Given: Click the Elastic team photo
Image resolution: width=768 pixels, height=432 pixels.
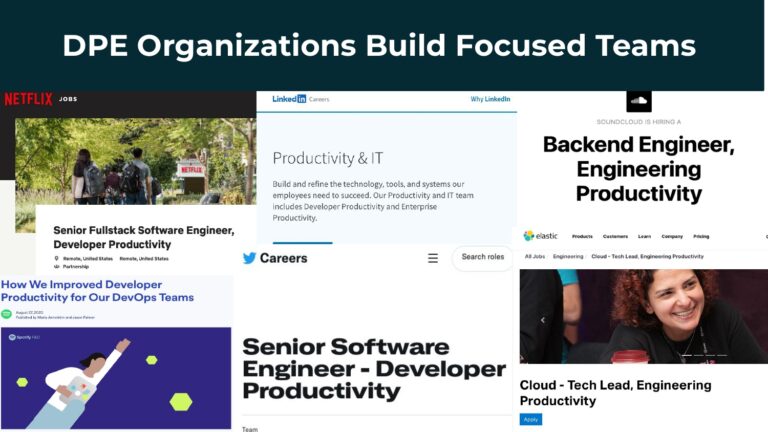Looking at the screenshot, I should [644, 316].
